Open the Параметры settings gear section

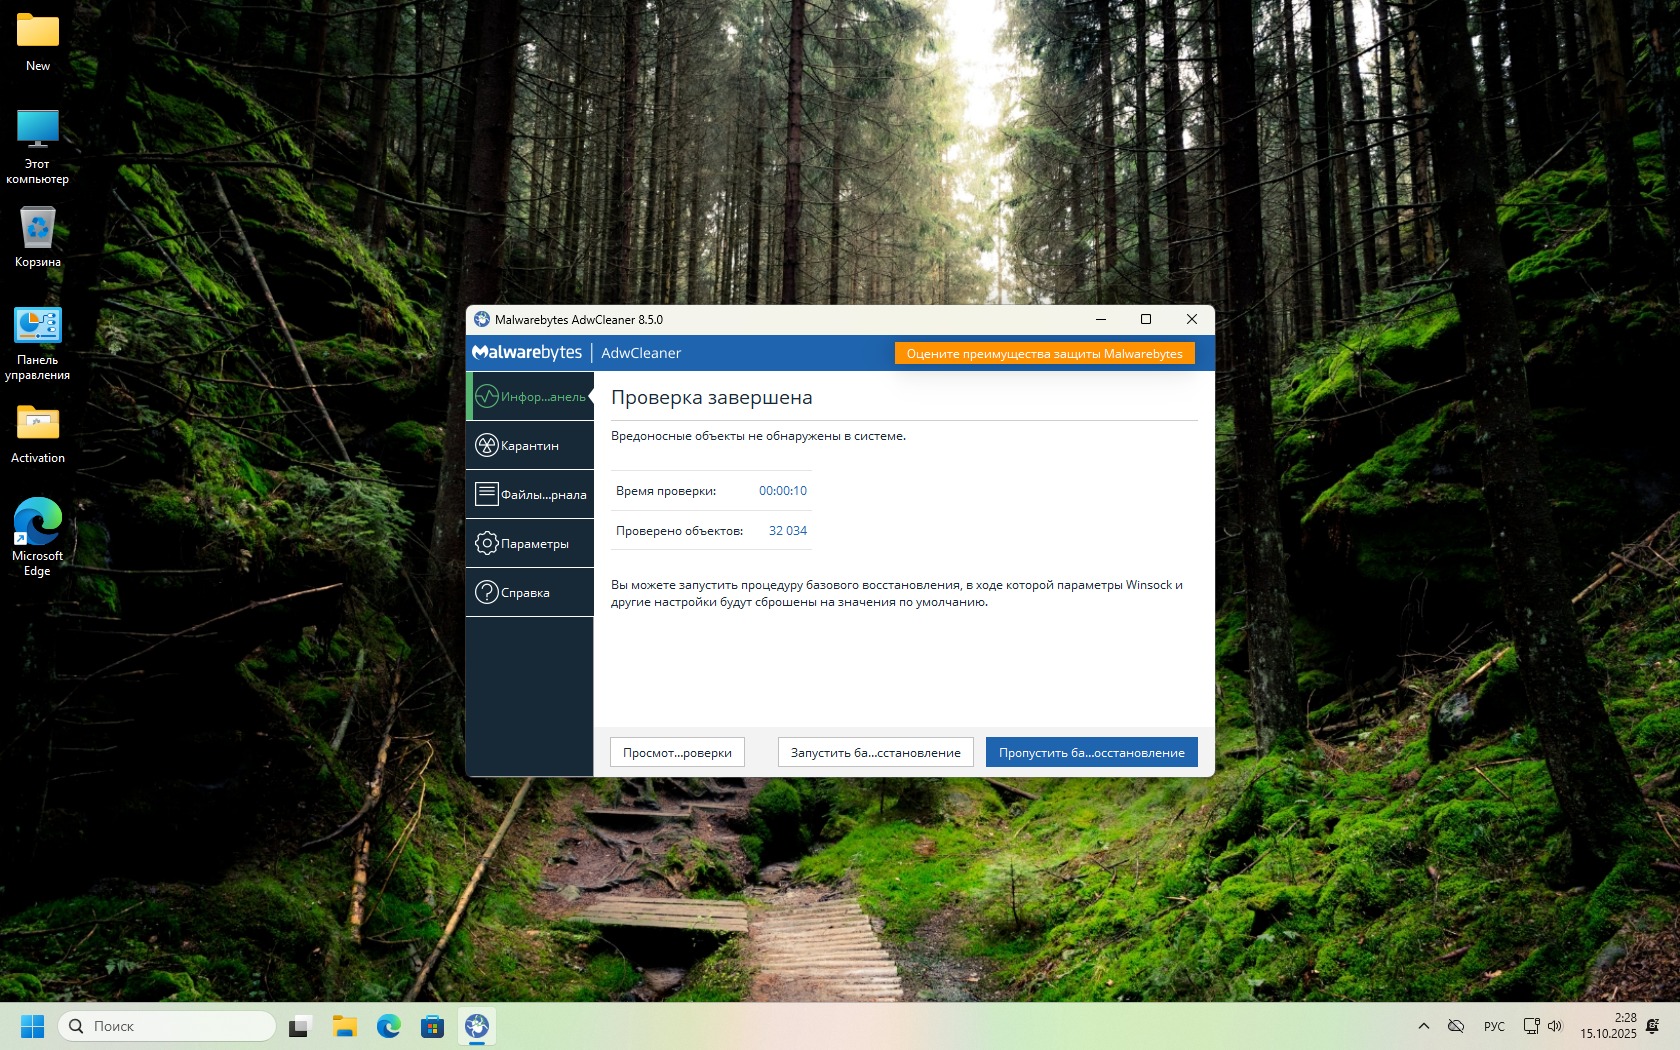pos(530,544)
